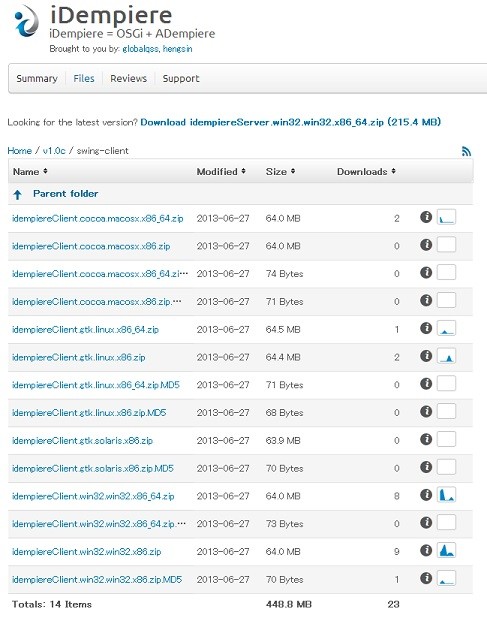The height and width of the screenshot is (624, 487).
Task: Download idempiereClient.win32.win32.x86_64.zip
Action: (93, 496)
